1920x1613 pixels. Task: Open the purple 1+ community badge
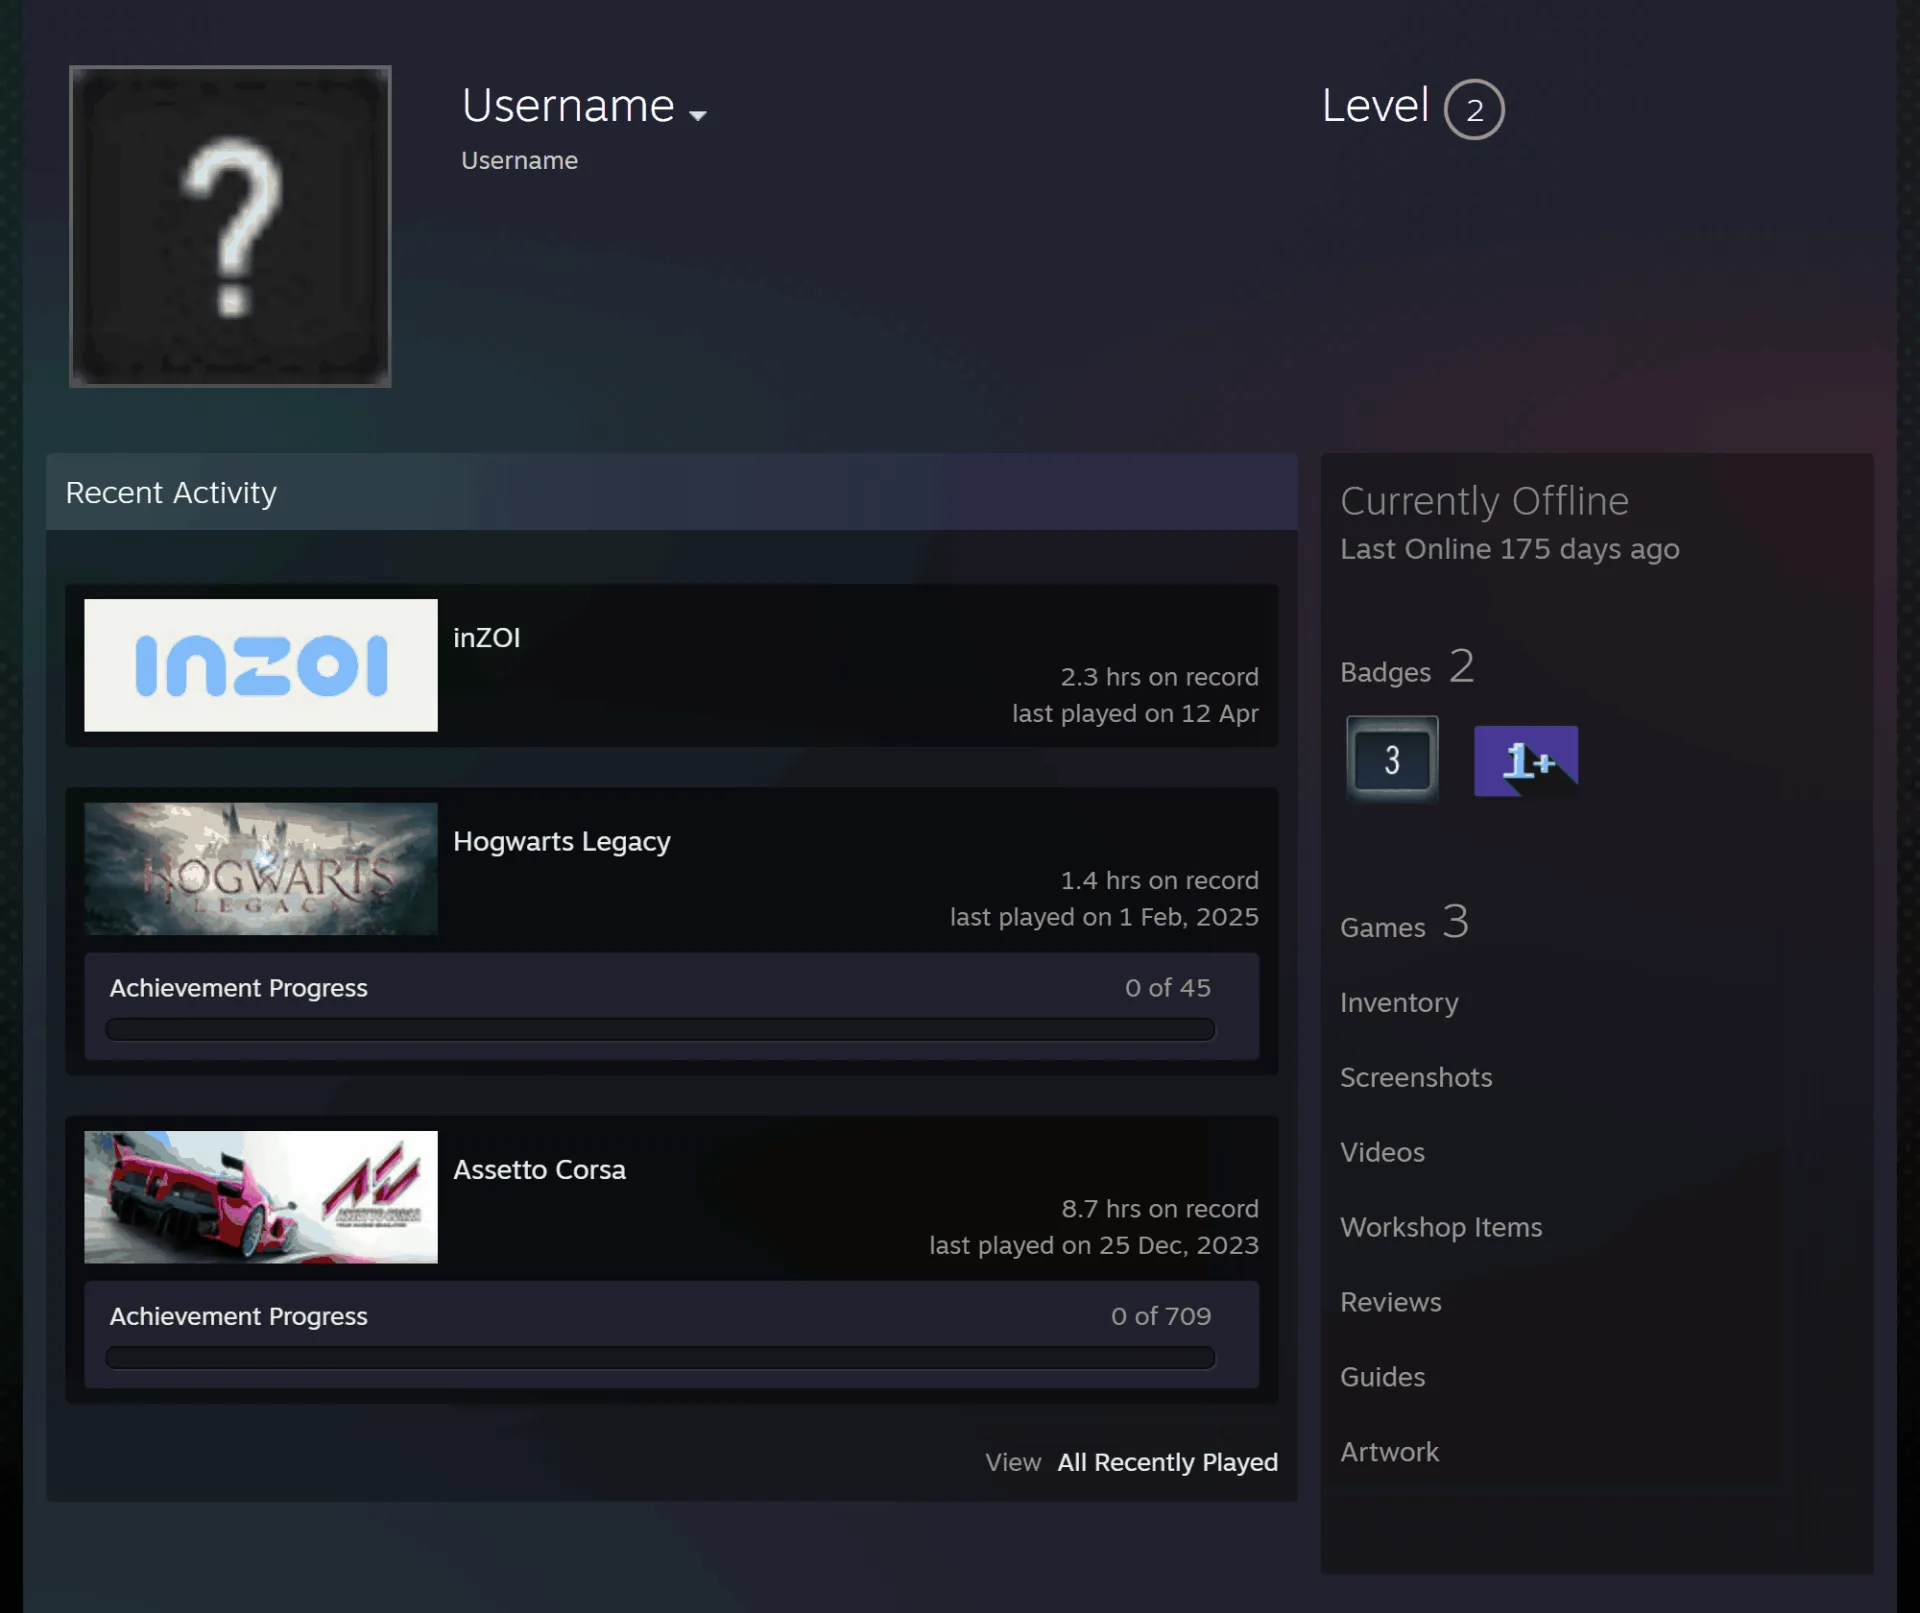pos(1526,761)
